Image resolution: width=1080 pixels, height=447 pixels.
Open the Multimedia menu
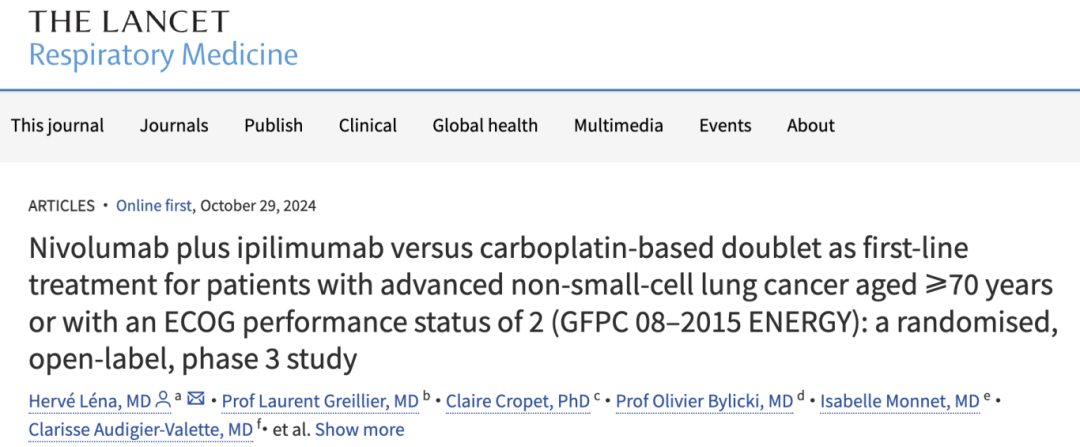point(619,125)
